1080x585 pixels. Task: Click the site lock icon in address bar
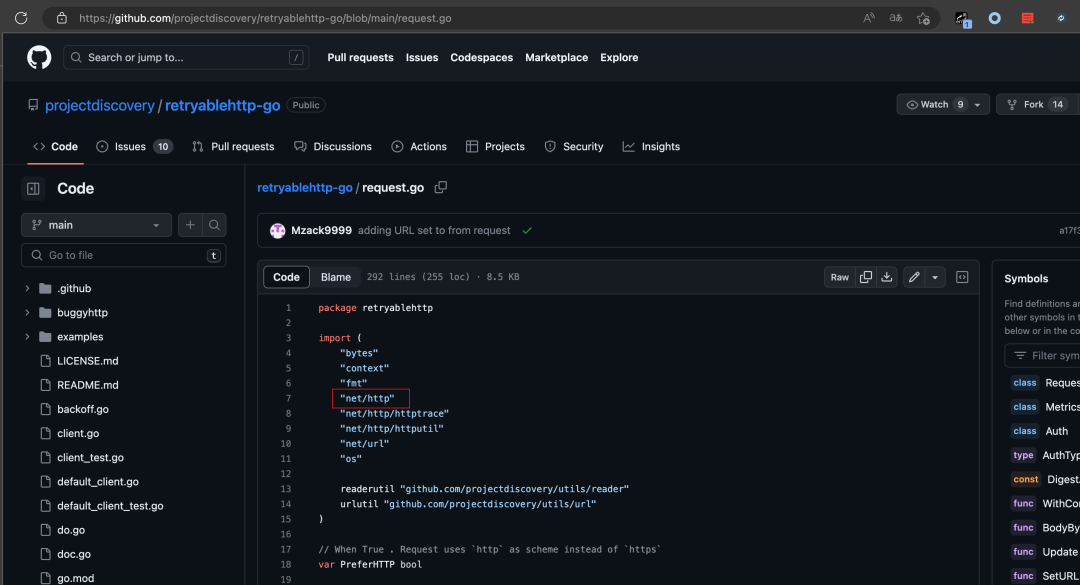[61, 18]
